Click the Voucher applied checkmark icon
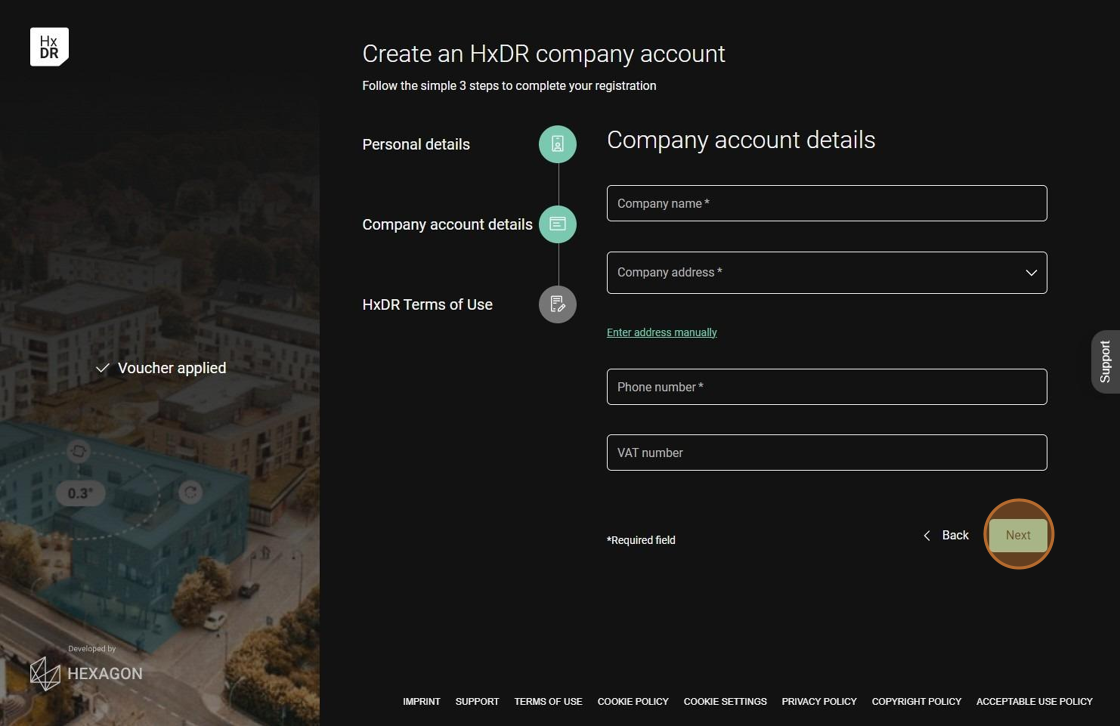 tap(102, 368)
